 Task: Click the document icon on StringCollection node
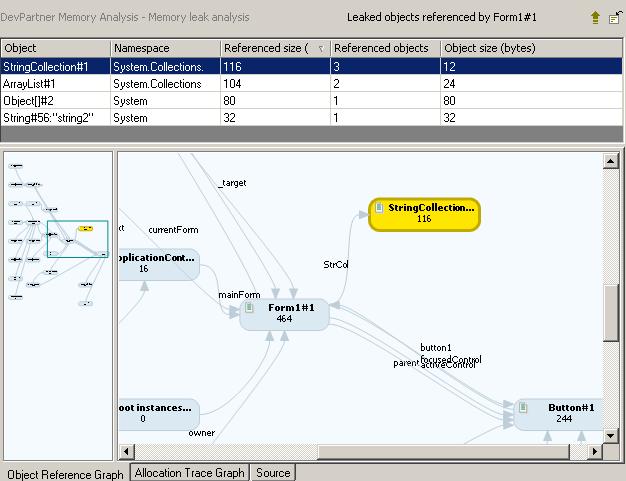[x=379, y=207]
